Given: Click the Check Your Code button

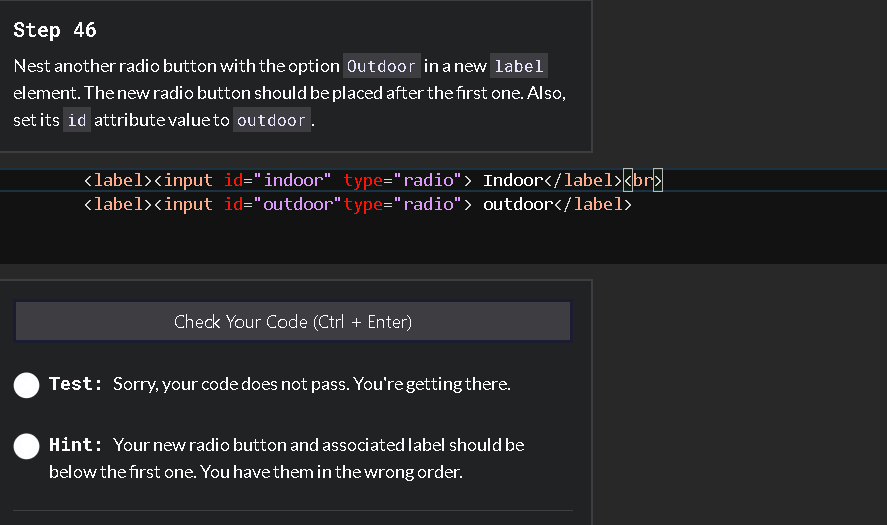Looking at the screenshot, I should pyautogui.click(x=293, y=322).
